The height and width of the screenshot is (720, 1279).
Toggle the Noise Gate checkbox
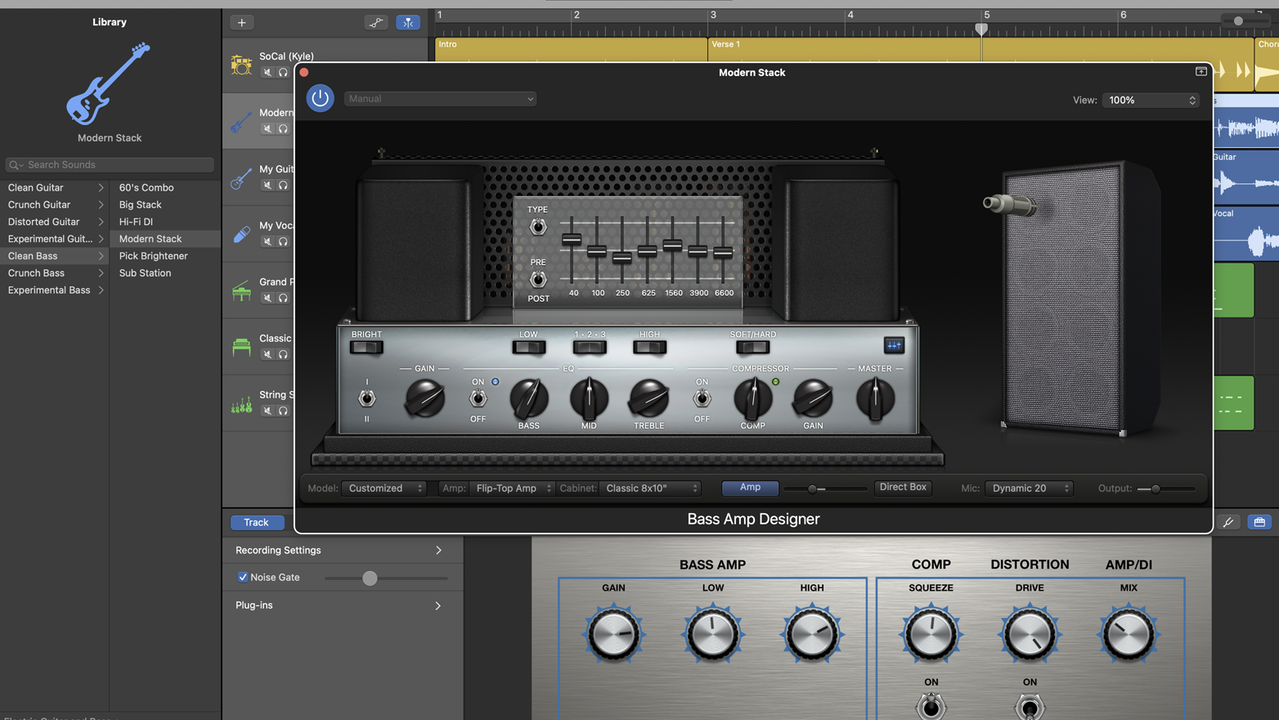243,577
